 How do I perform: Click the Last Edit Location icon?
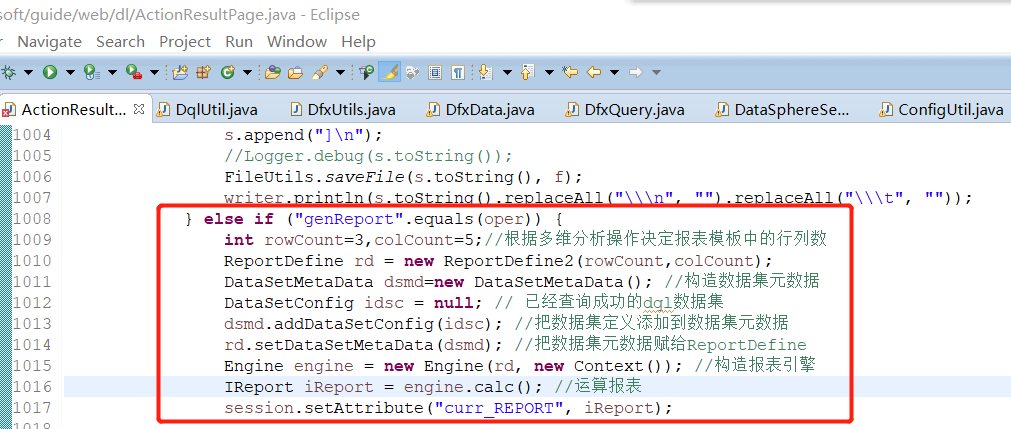click(x=569, y=72)
